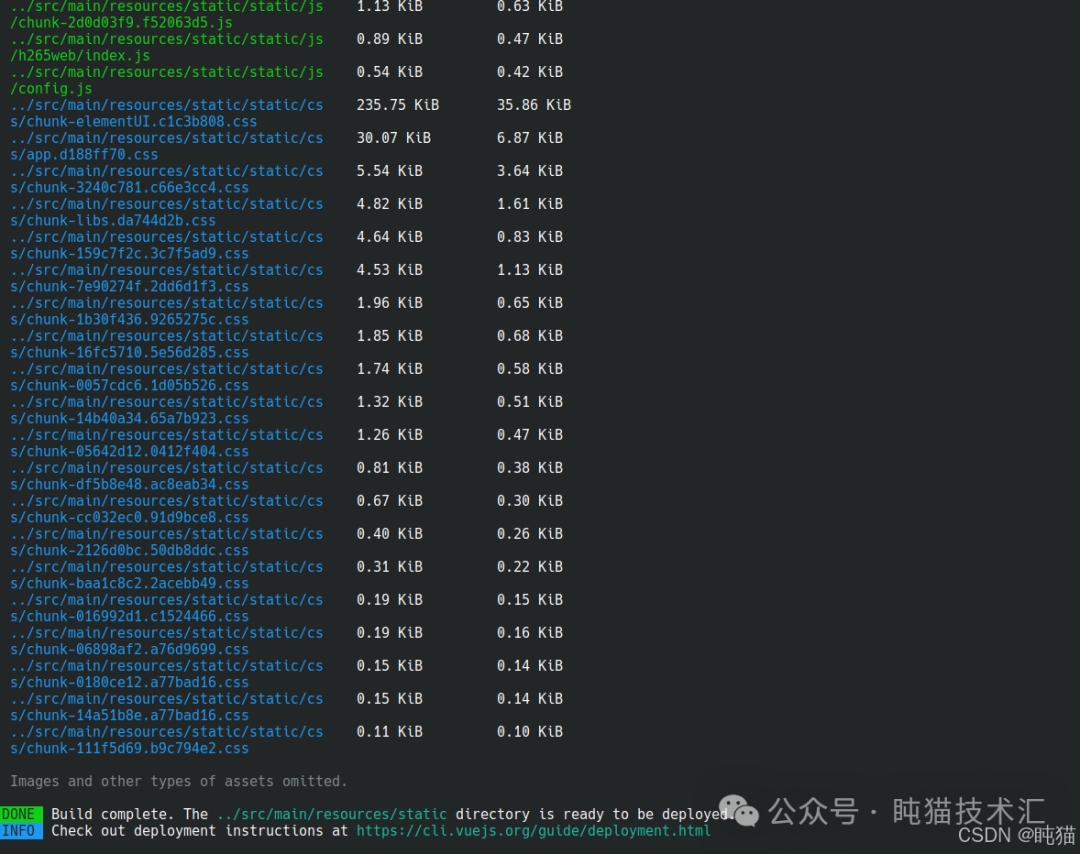Image resolution: width=1080 pixels, height=854 pixels.
Task: Click the blue INFO badge
Action: (x=21, y=831)
